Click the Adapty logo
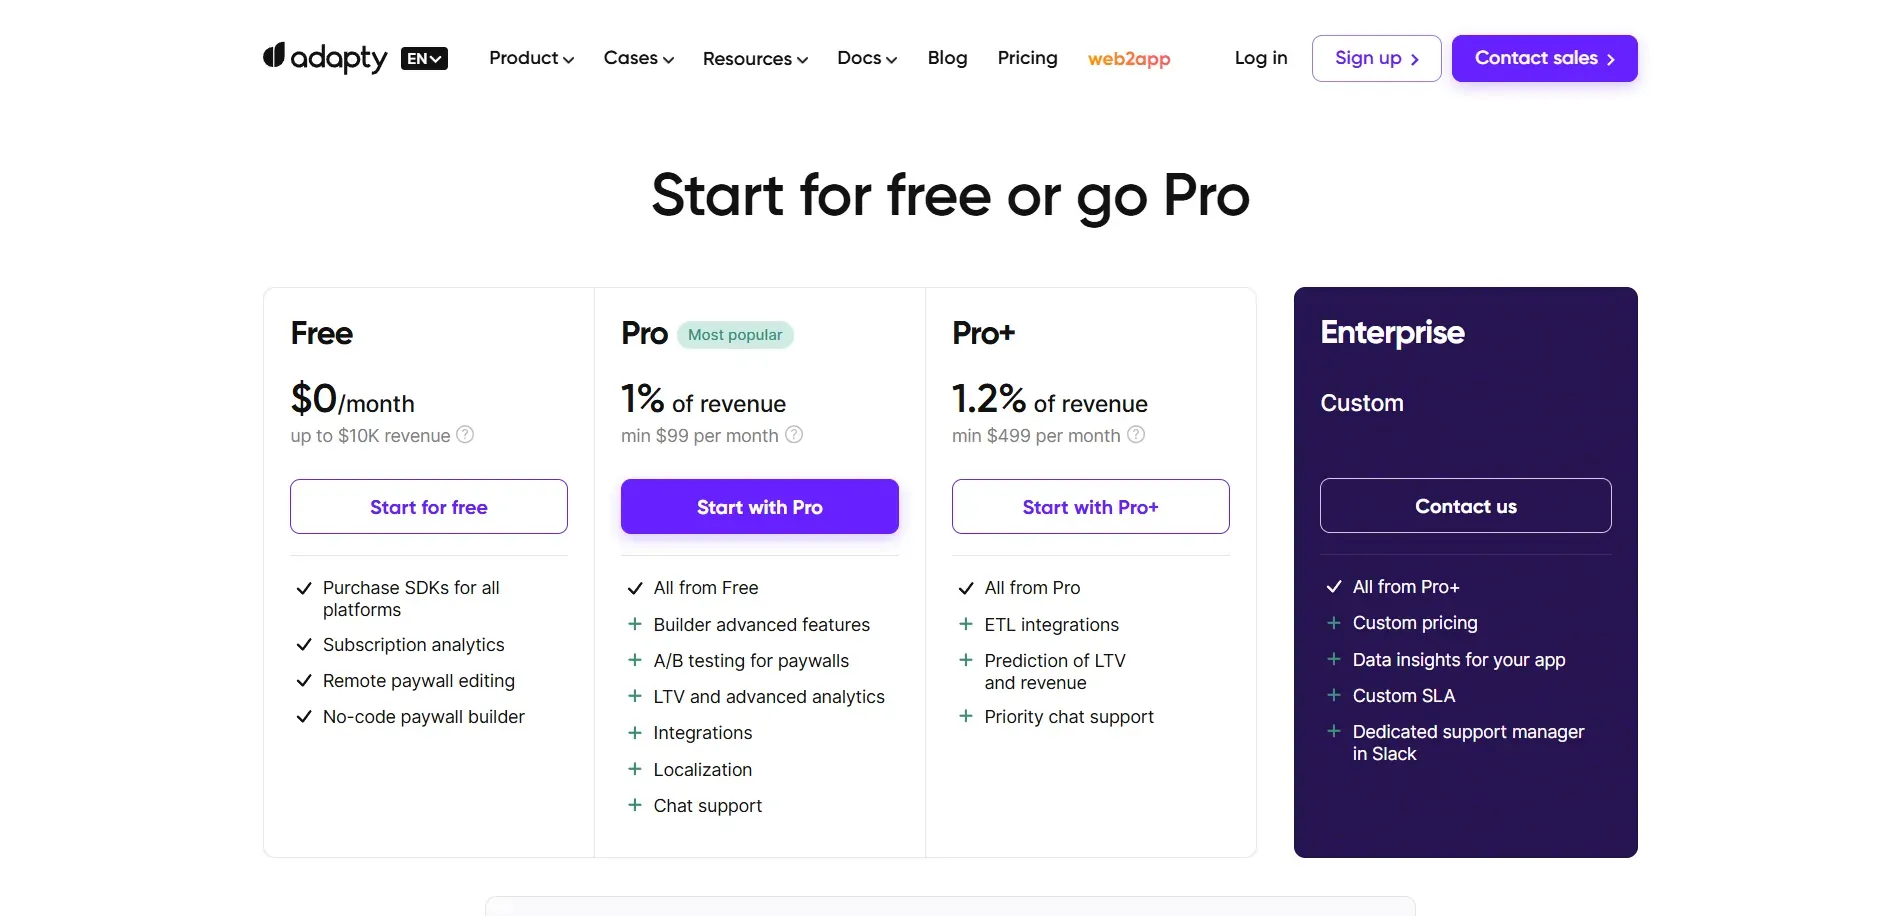This screenshot has height=916, width=1897. coord(324,58)
